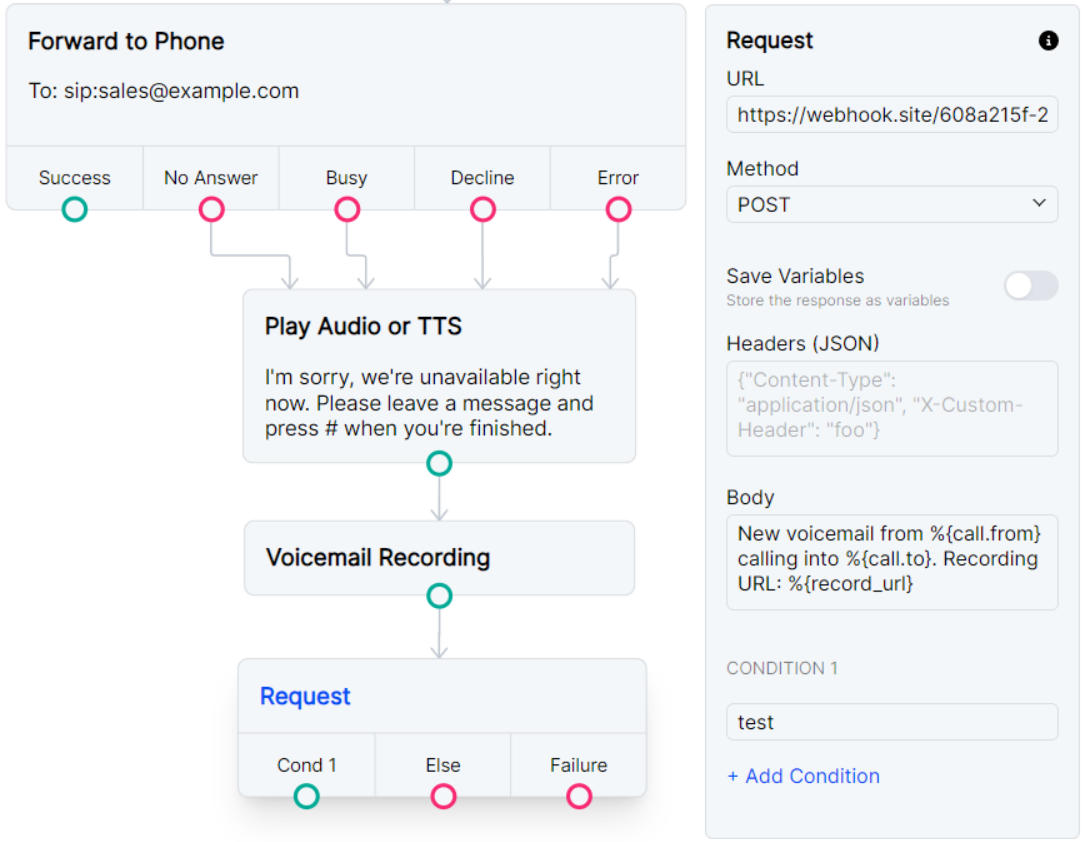Click the Busy branch connector dot

point(347,209)
